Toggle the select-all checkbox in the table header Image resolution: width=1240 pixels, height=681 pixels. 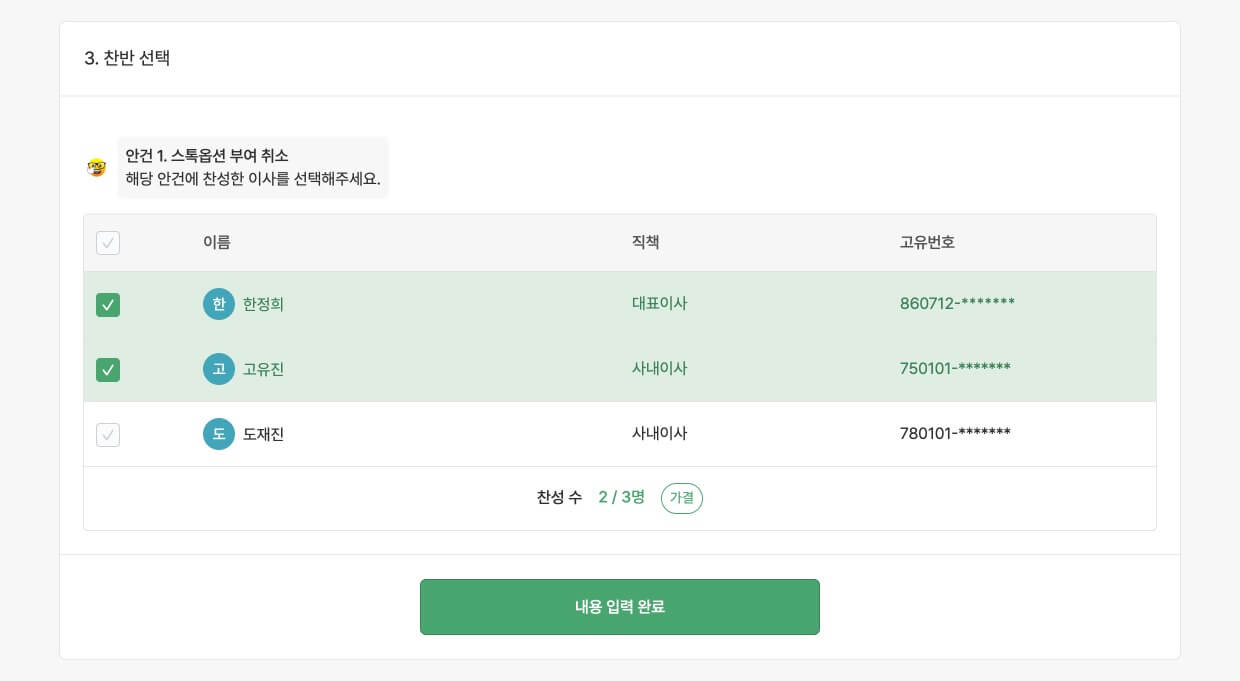[x=107, y=242]
